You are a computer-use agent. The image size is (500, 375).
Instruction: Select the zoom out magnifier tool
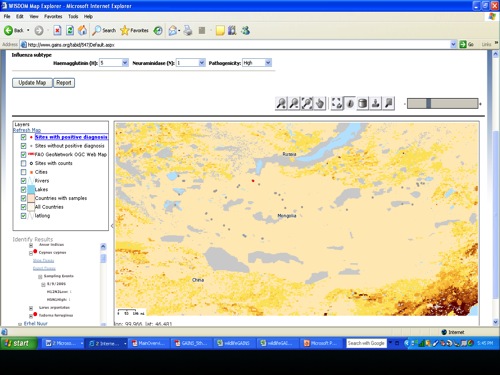[x=294, y=103]
